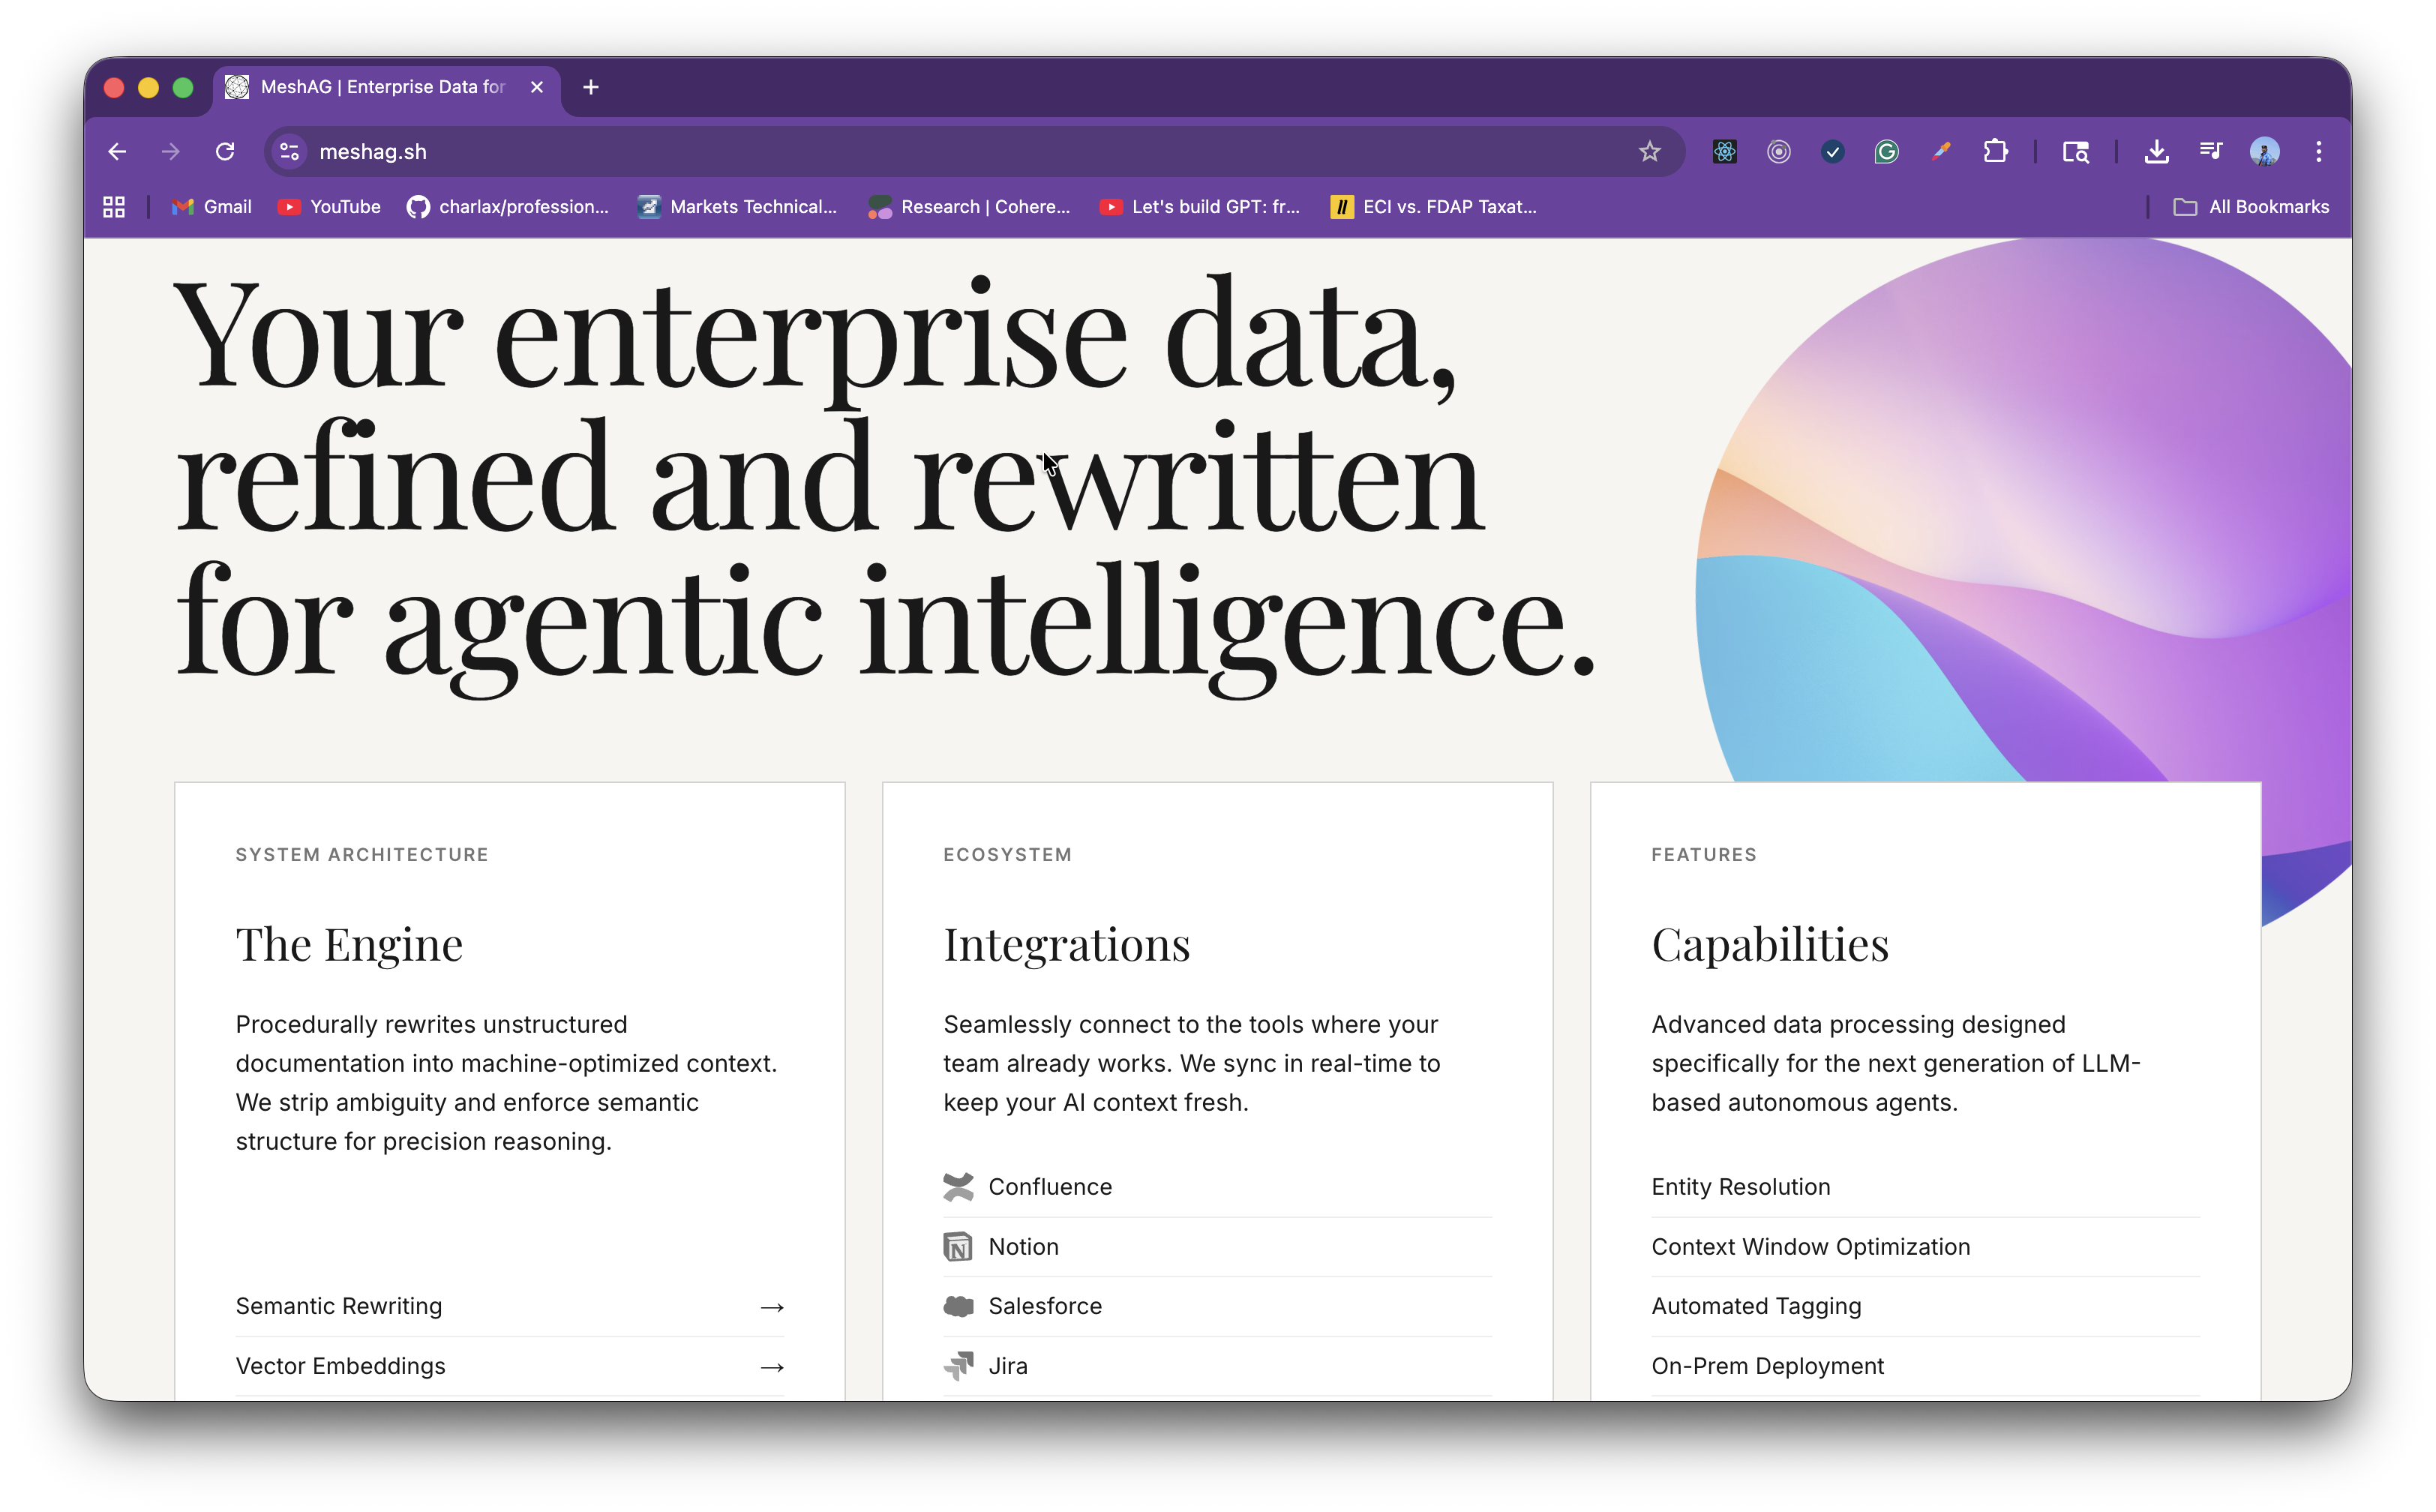Click the eyedropper color picker extension
Image resolution: width=2436 pixels, height=1512 pixels.
coord(1940,151)
